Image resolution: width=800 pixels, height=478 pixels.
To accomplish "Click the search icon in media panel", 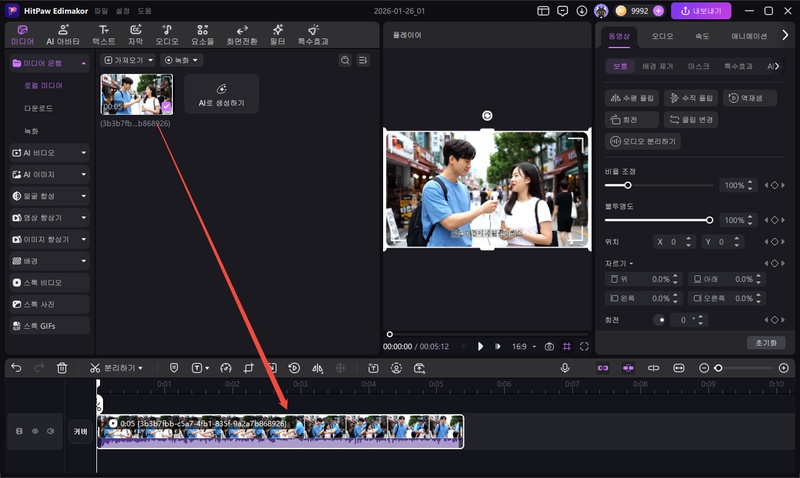I will click(345, 60).
